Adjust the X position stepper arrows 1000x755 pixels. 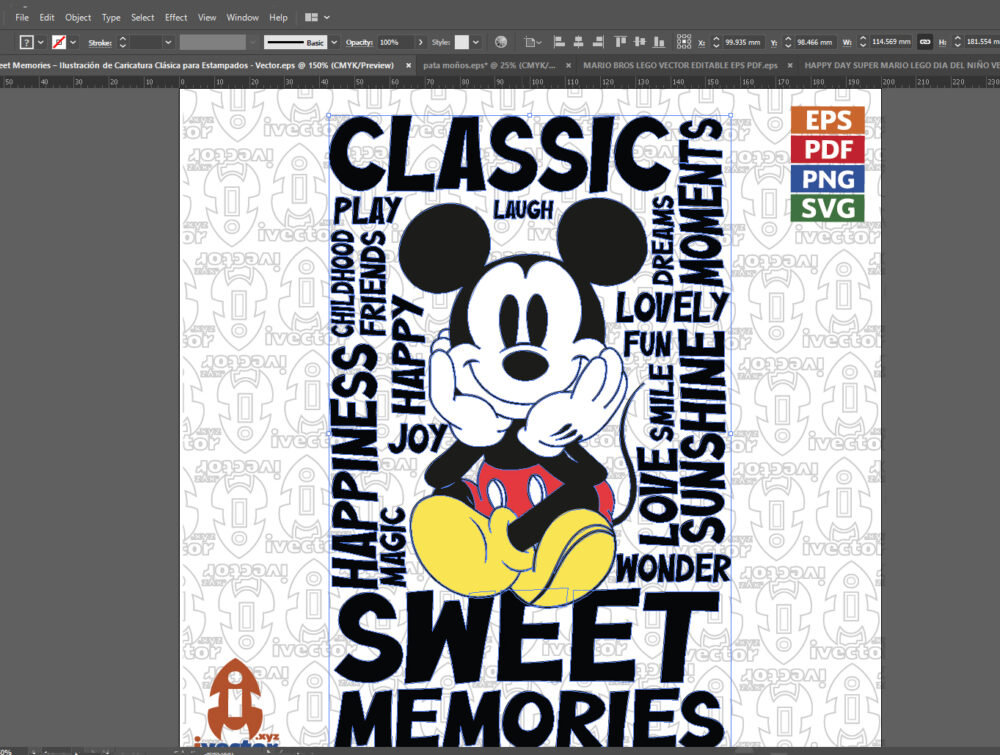[x=716, y=42]
